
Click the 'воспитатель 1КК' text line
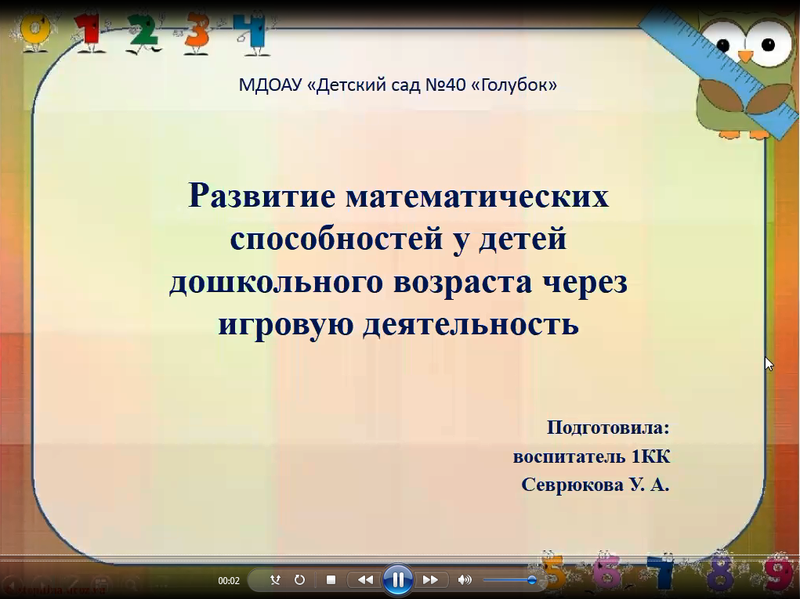click(590, 457)
